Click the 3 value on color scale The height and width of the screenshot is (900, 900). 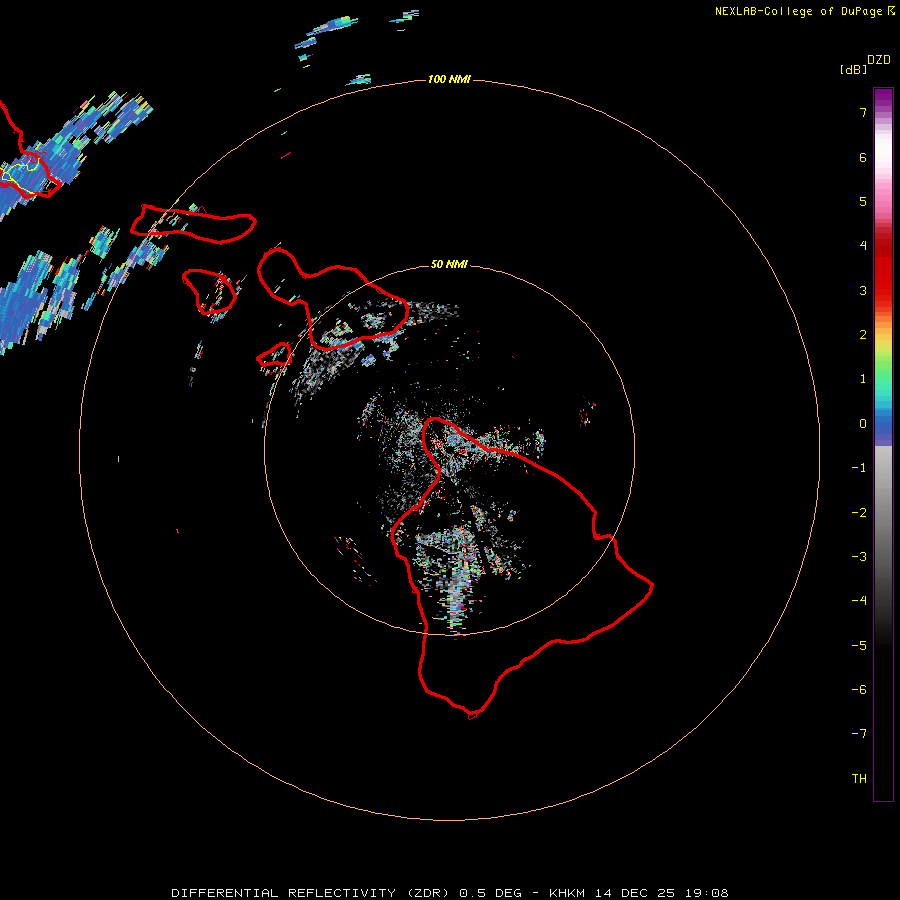coord(863,290)
